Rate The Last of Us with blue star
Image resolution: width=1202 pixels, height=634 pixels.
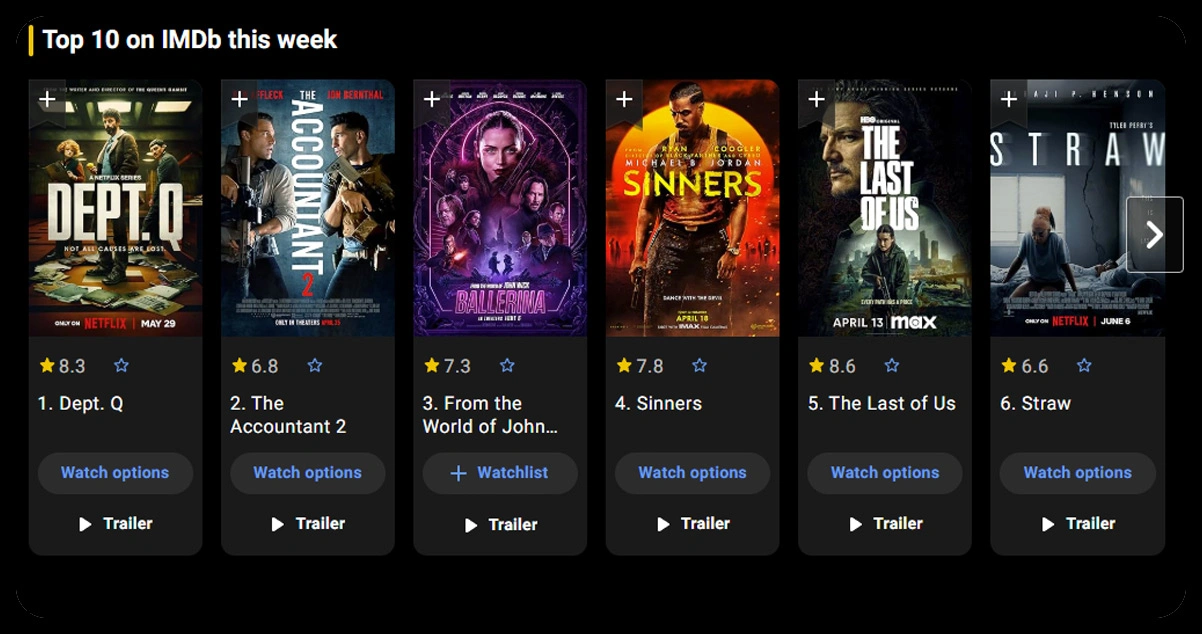pos(892,366)
